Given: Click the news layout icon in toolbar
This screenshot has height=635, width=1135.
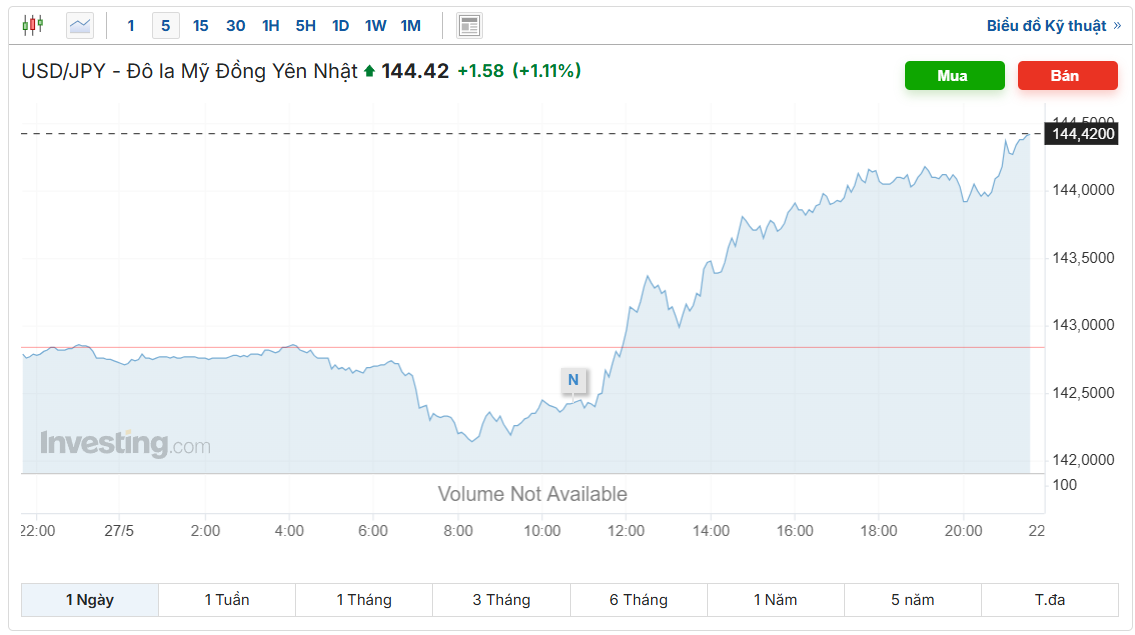Looking at the screenshot, I should (469, 25).
